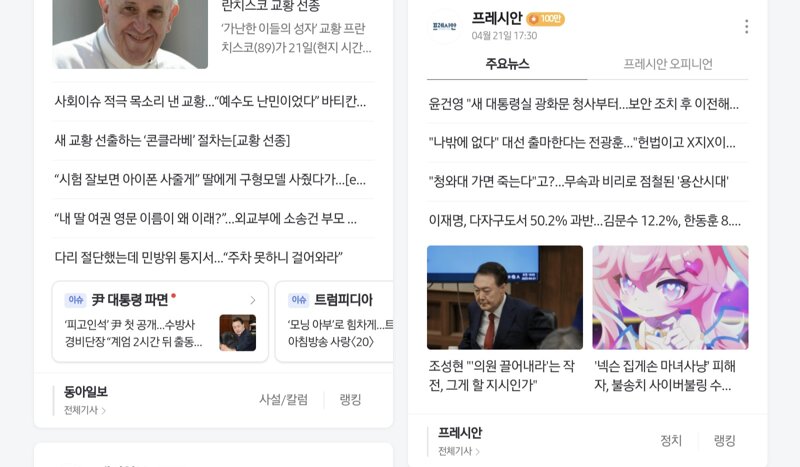
Task: Switch to the 프레시안 오피니언 tab
Action: coord(668,64)
